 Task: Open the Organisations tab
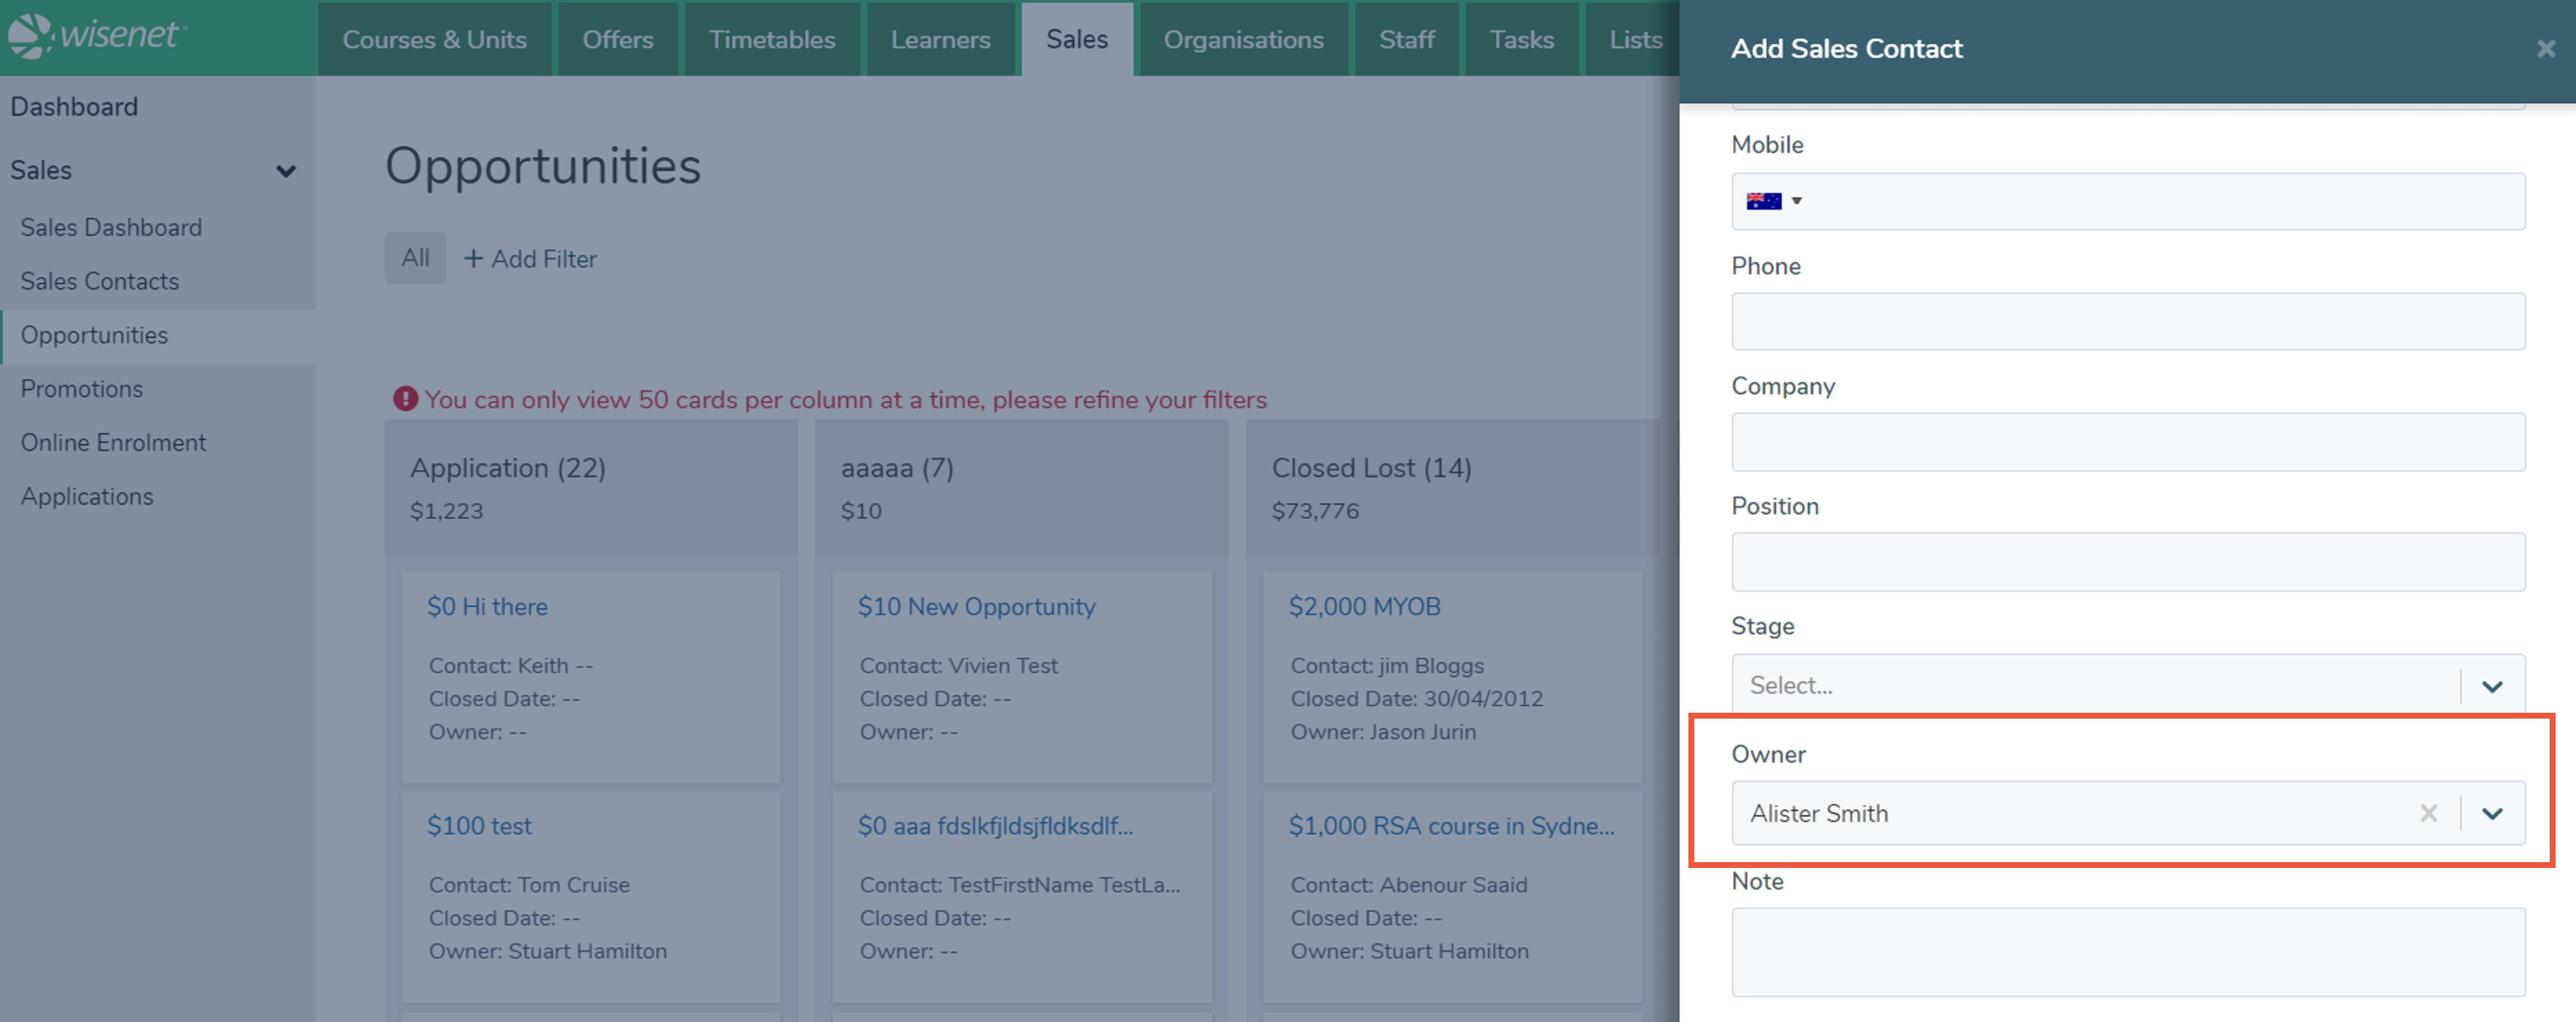click(x=1243, y=39)
